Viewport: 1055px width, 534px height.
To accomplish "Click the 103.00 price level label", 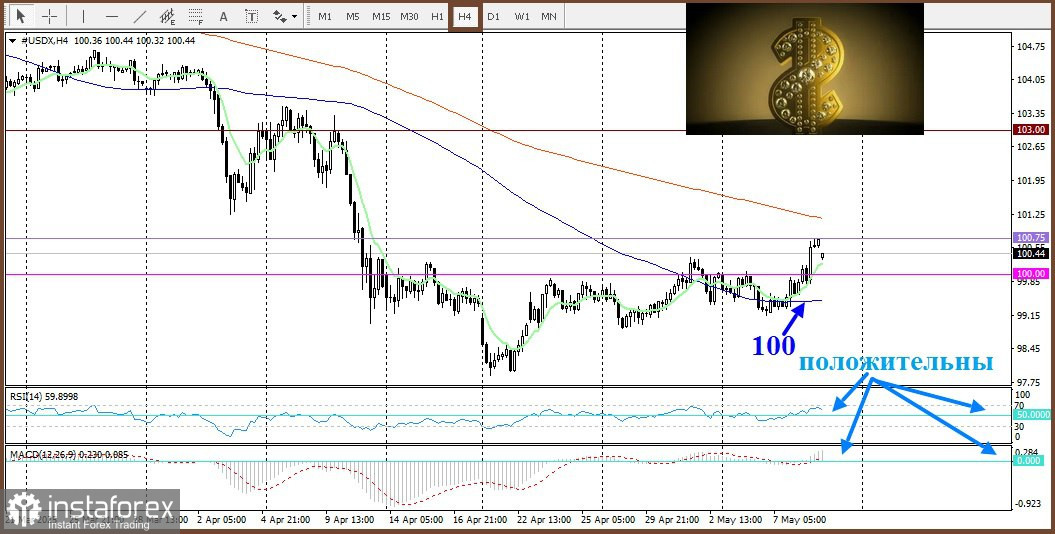I will (1031, 130).
